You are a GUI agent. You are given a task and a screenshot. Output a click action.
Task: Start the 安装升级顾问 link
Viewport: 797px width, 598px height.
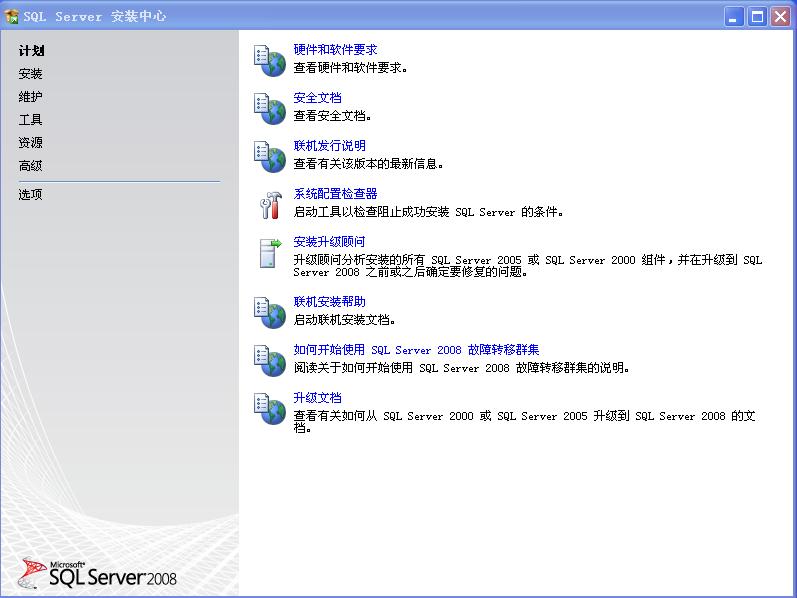(329, 242)
